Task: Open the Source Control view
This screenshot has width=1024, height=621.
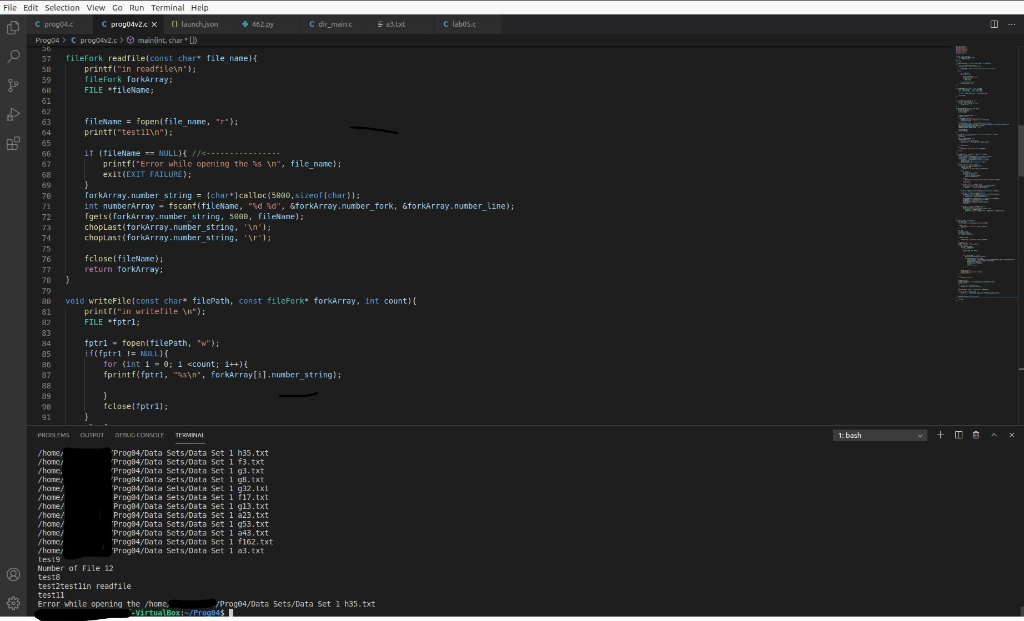Action: pos(13,86)
